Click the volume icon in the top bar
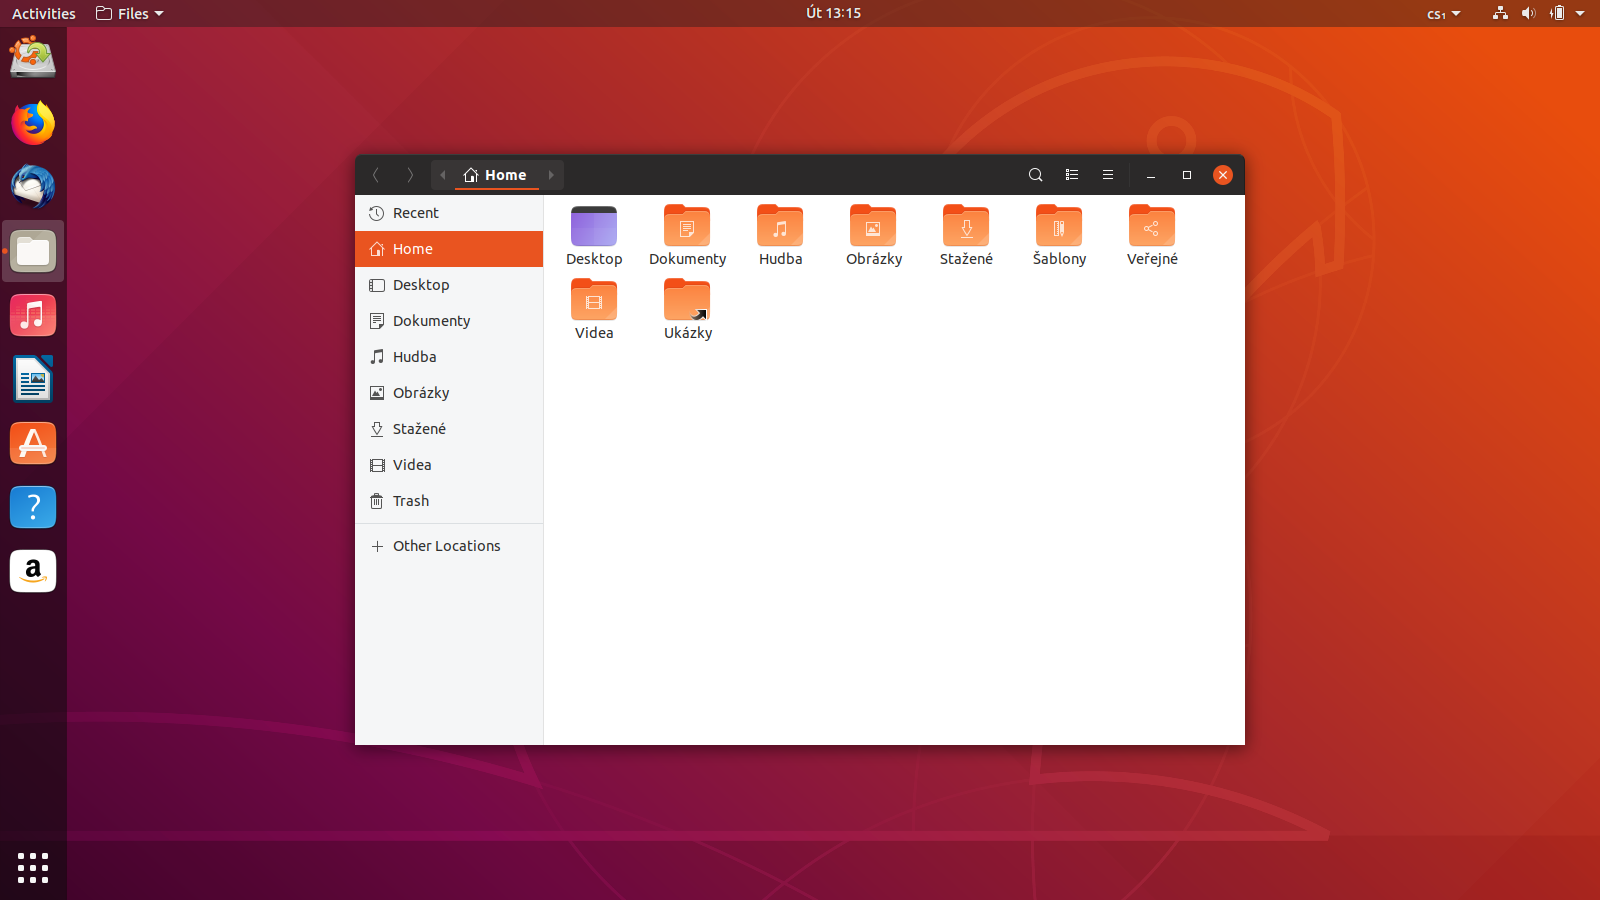This screenshot has height=900, width=1600. click(x=1529, y=13)
